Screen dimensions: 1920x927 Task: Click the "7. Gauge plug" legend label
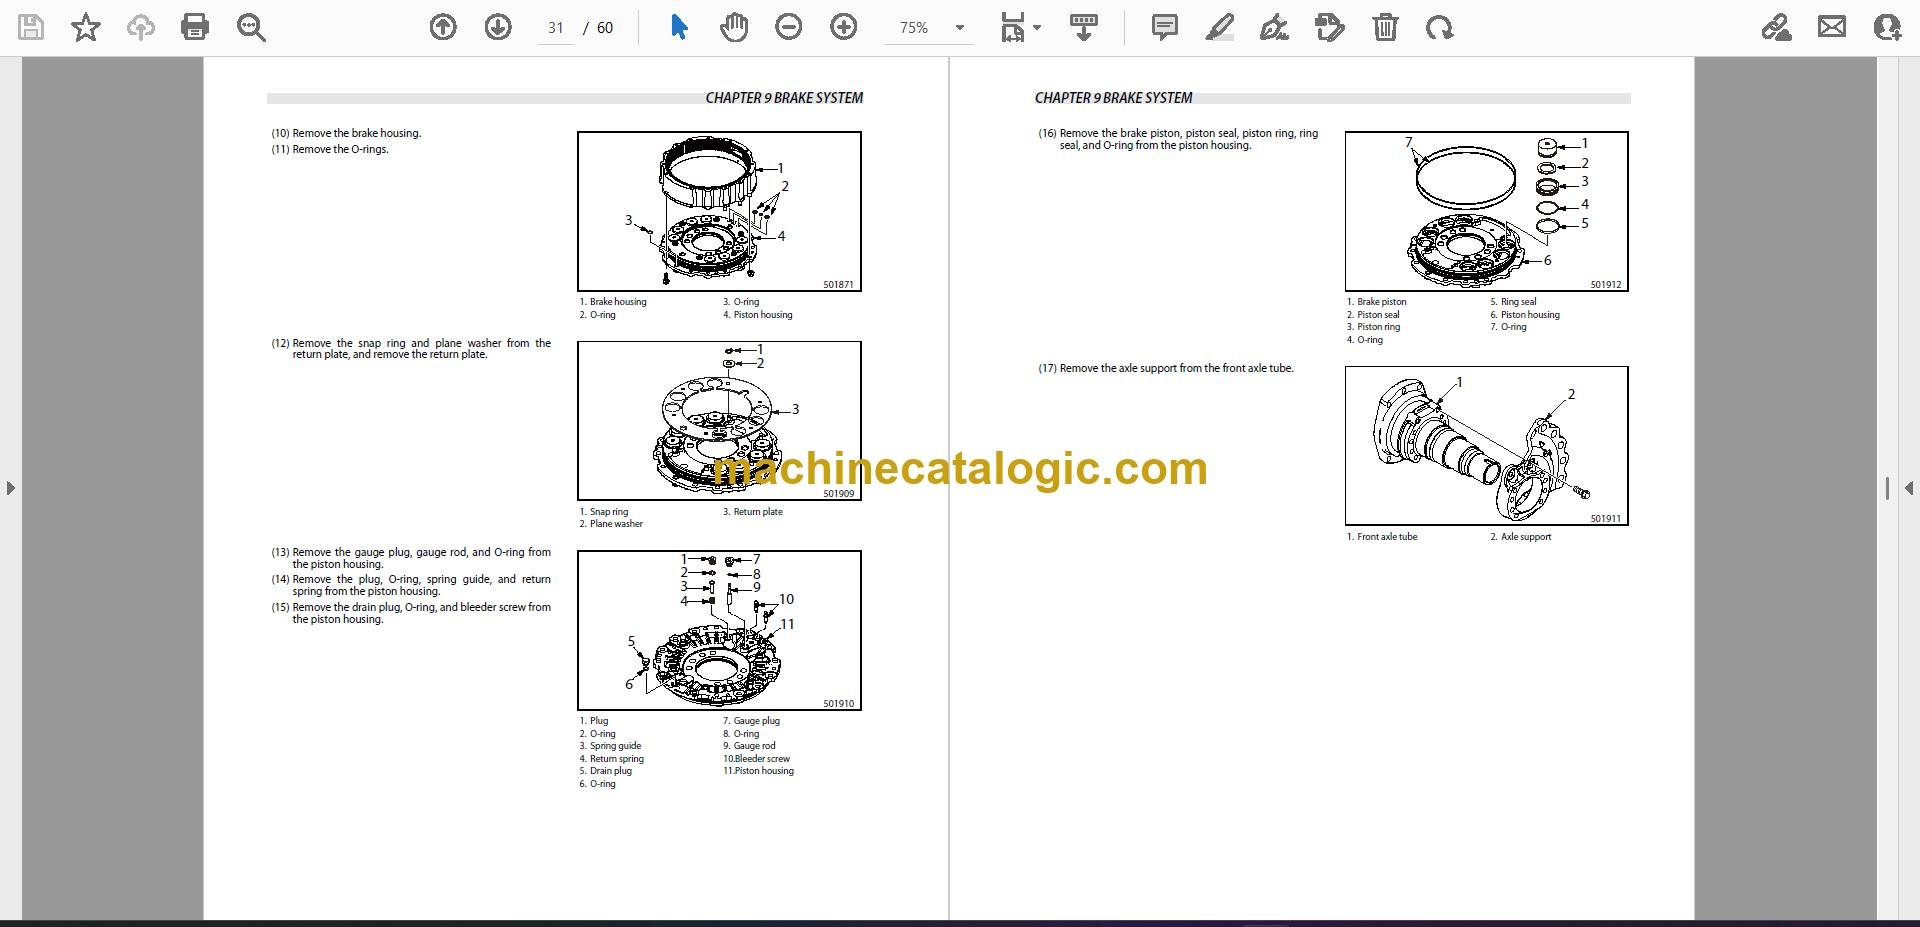coord(752,721)
